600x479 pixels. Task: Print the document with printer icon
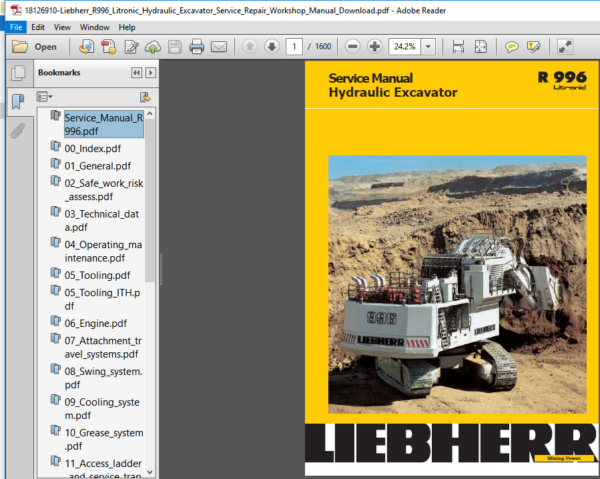(197, 47)
